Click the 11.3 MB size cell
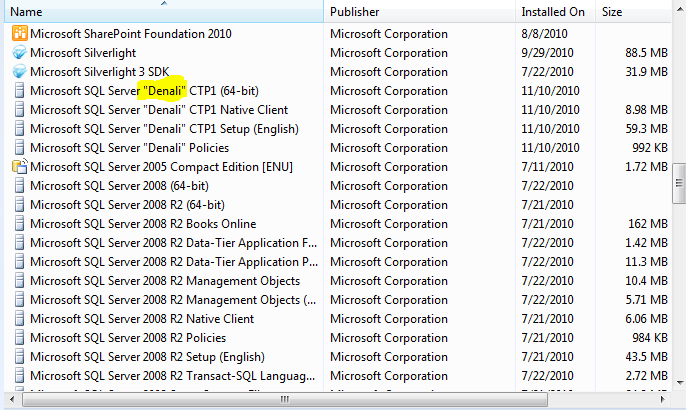The image size is (686, 410). click(x=646, y=262)
